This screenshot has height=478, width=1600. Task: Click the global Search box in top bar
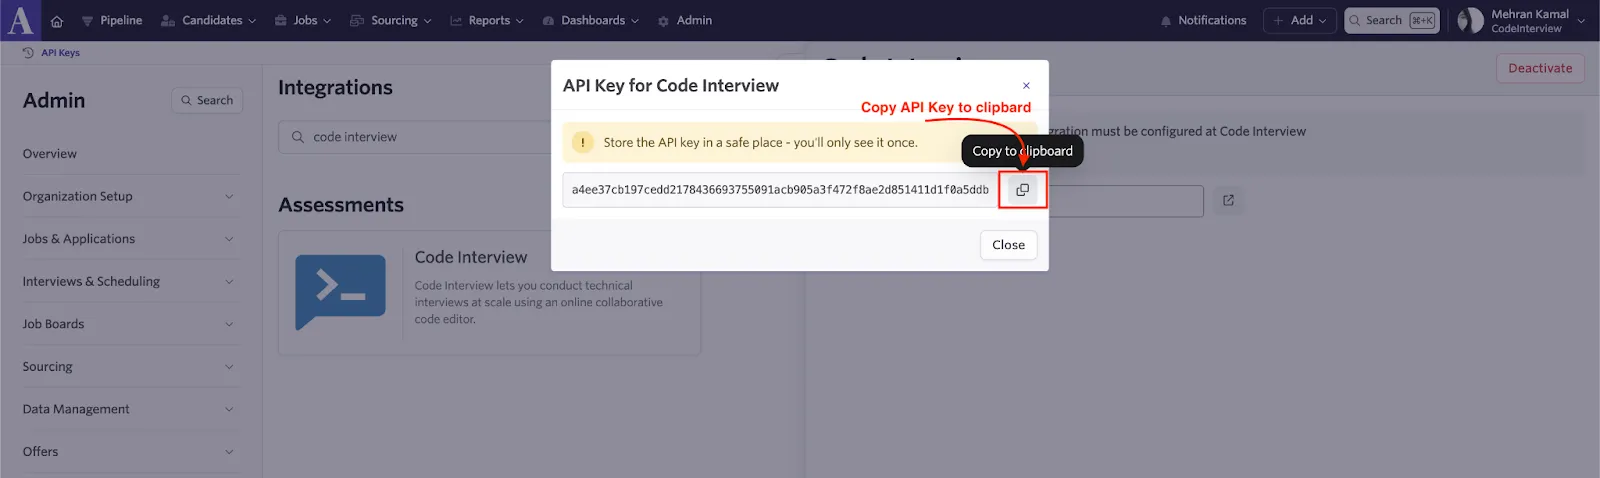(x=1392, y=20)
